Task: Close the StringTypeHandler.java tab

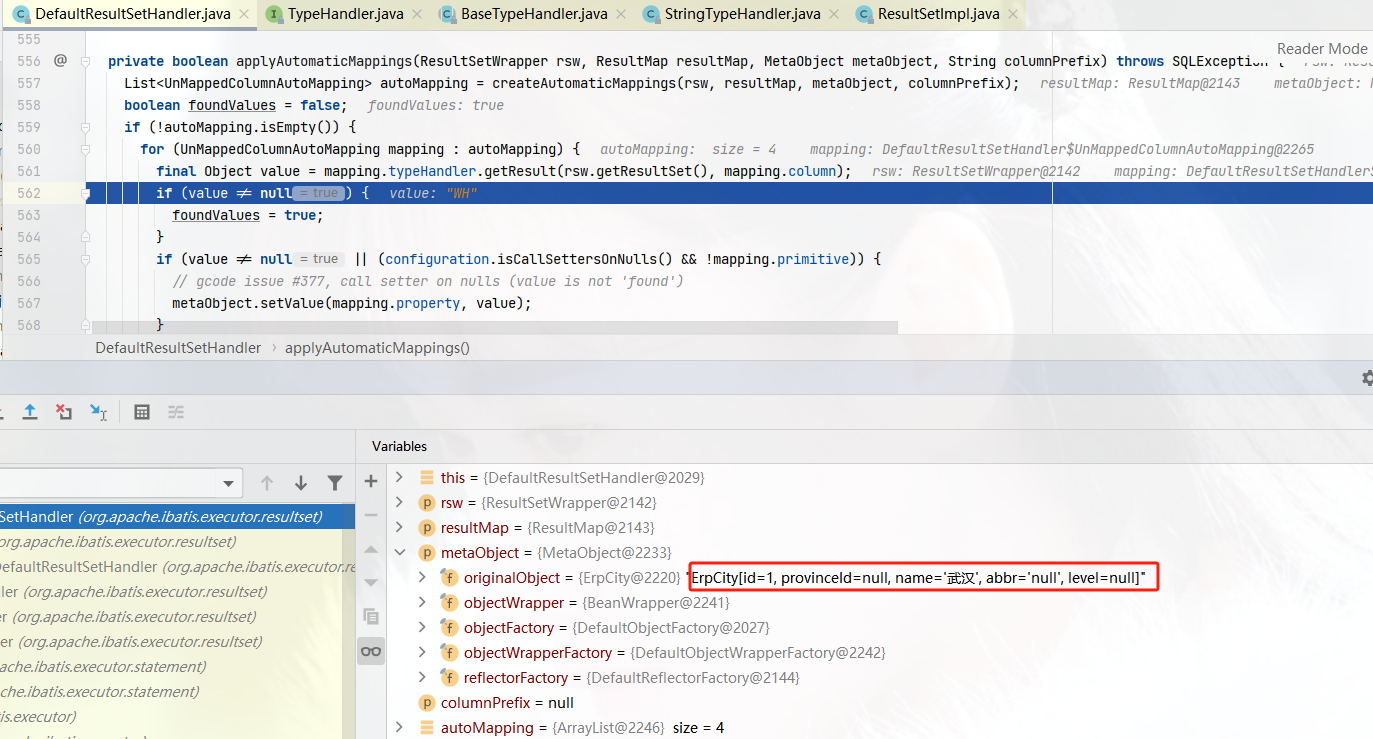Action: pos(836,15)
